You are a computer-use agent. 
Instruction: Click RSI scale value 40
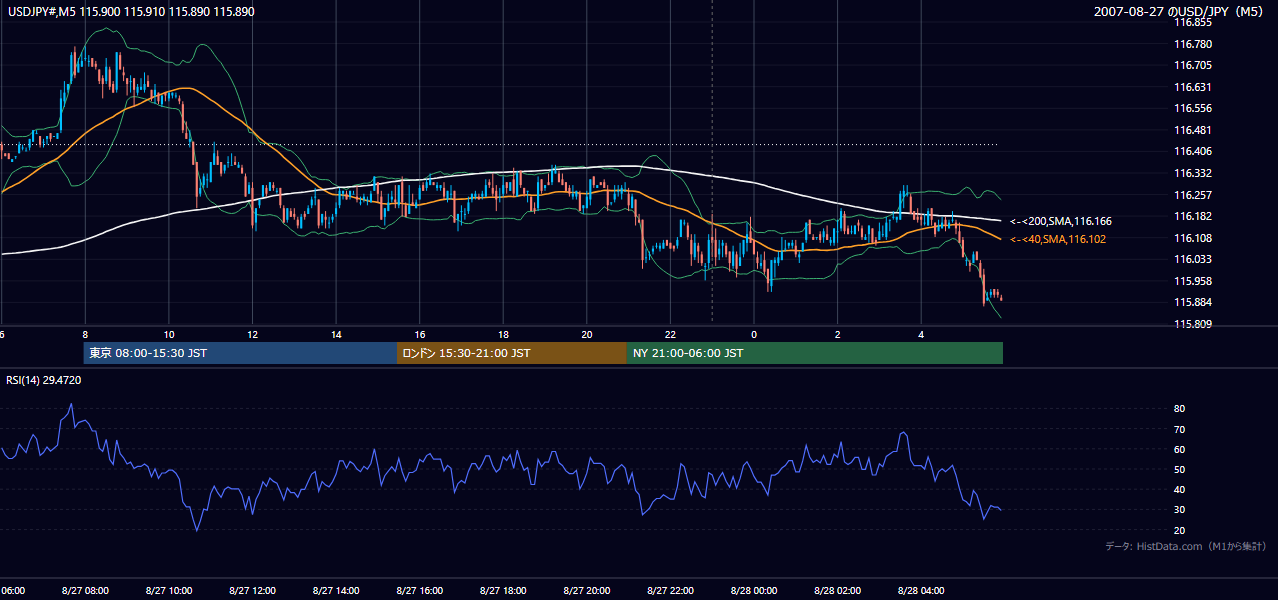[1179, 489]
